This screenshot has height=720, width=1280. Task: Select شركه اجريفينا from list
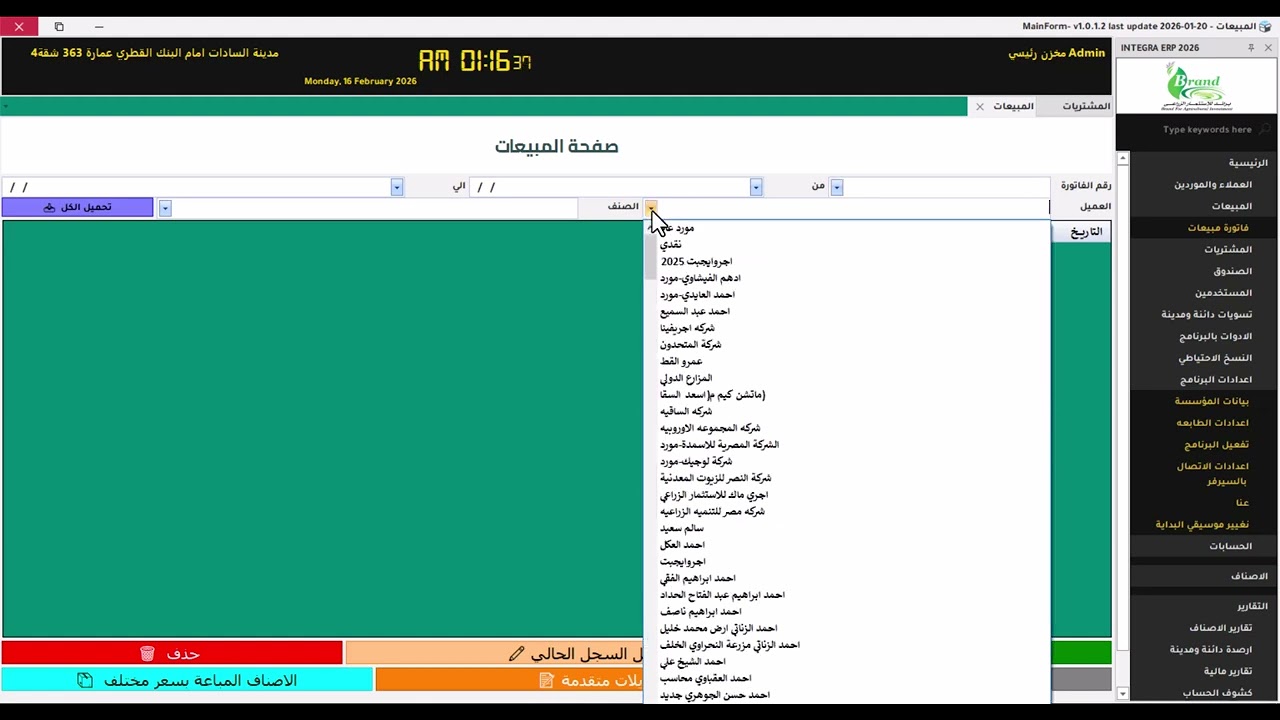[x=687, y=328]
